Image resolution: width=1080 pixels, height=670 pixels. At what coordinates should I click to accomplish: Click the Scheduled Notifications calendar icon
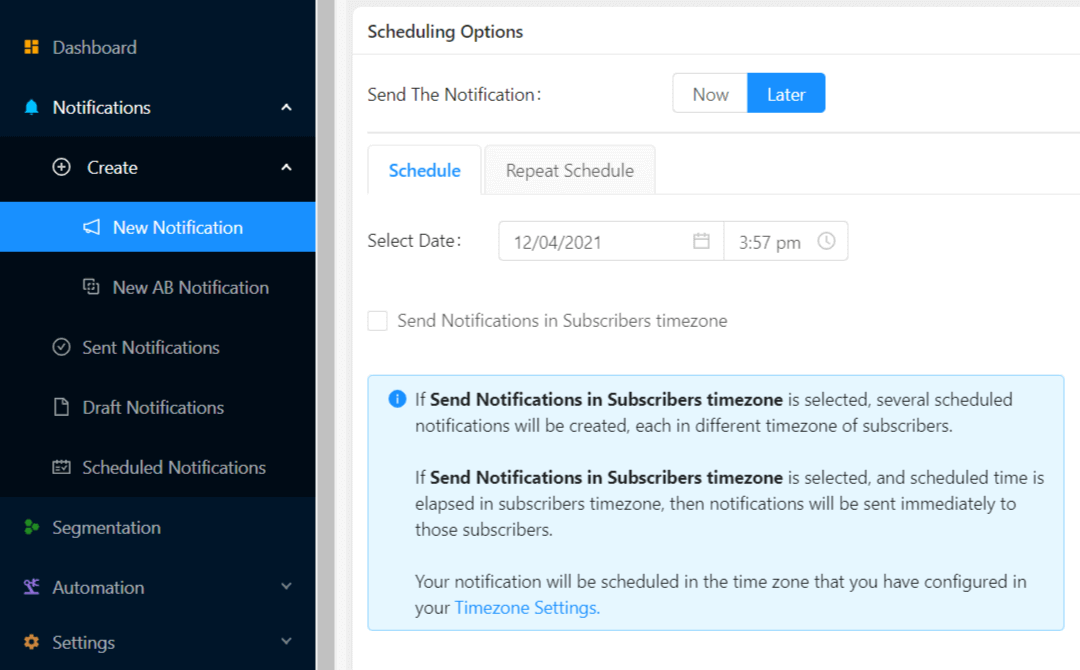tap(62, 467)
